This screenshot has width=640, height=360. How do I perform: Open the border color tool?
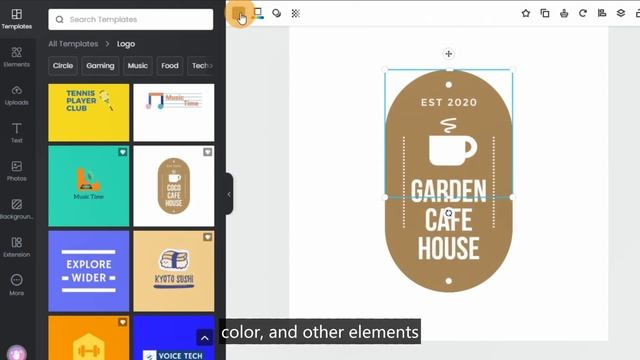coord(258,13)
